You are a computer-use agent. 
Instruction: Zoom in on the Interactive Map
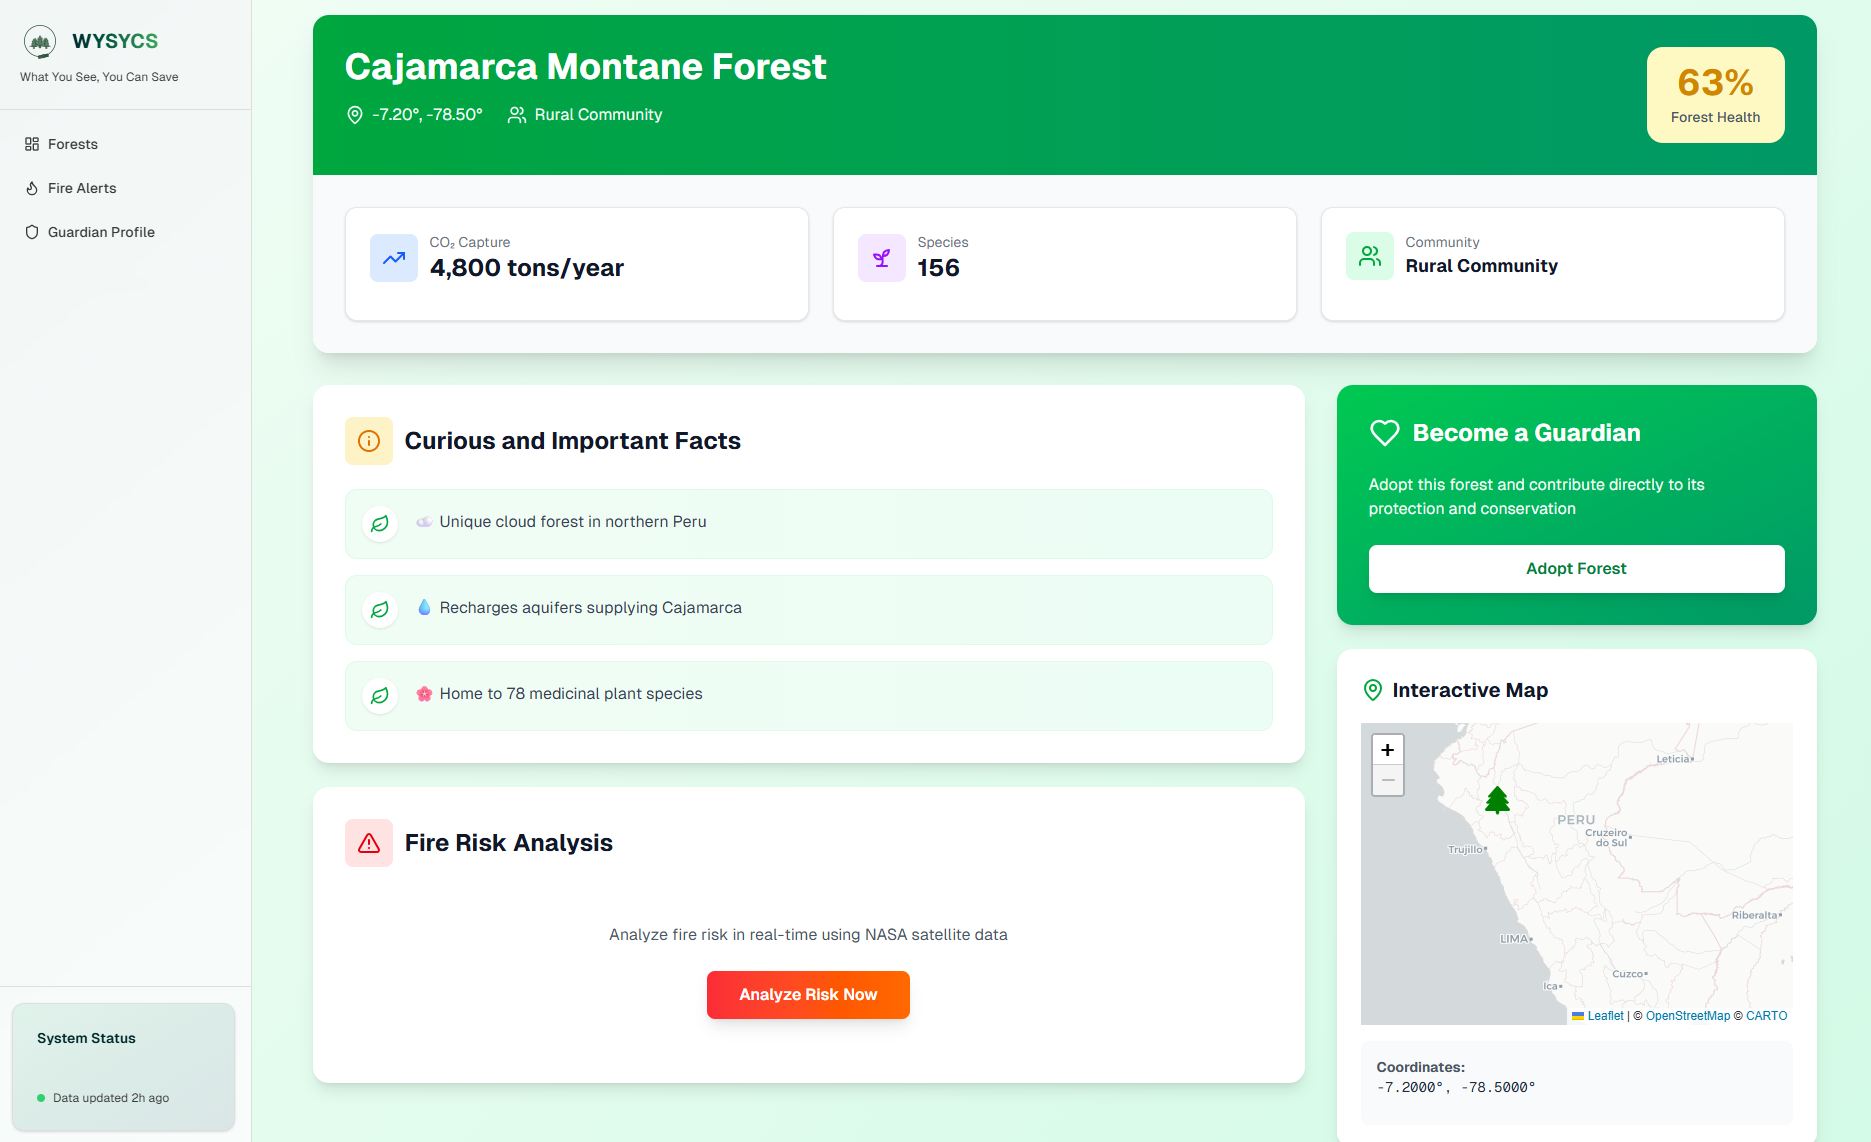[x=1387, y=748]
